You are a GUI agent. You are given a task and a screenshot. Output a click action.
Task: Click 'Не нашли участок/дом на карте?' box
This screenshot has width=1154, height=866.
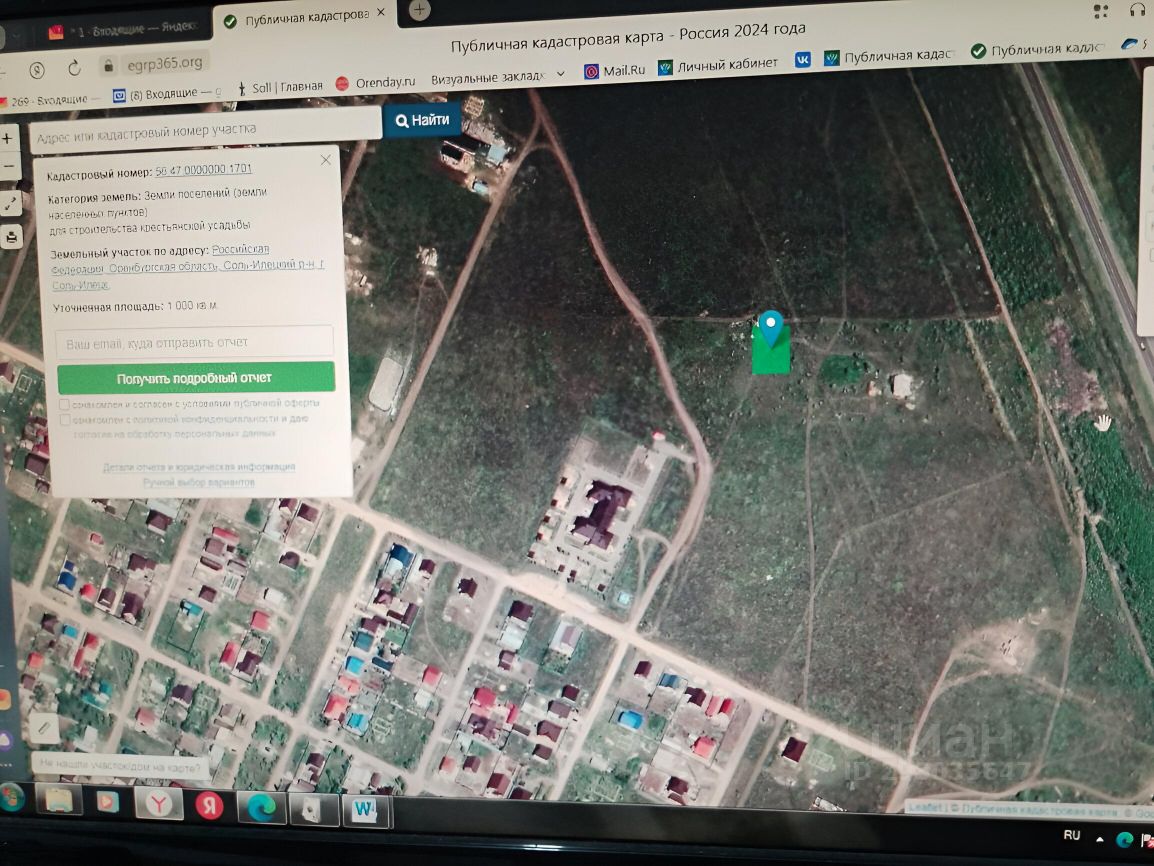pyautogui.click(x=120, y=766)
